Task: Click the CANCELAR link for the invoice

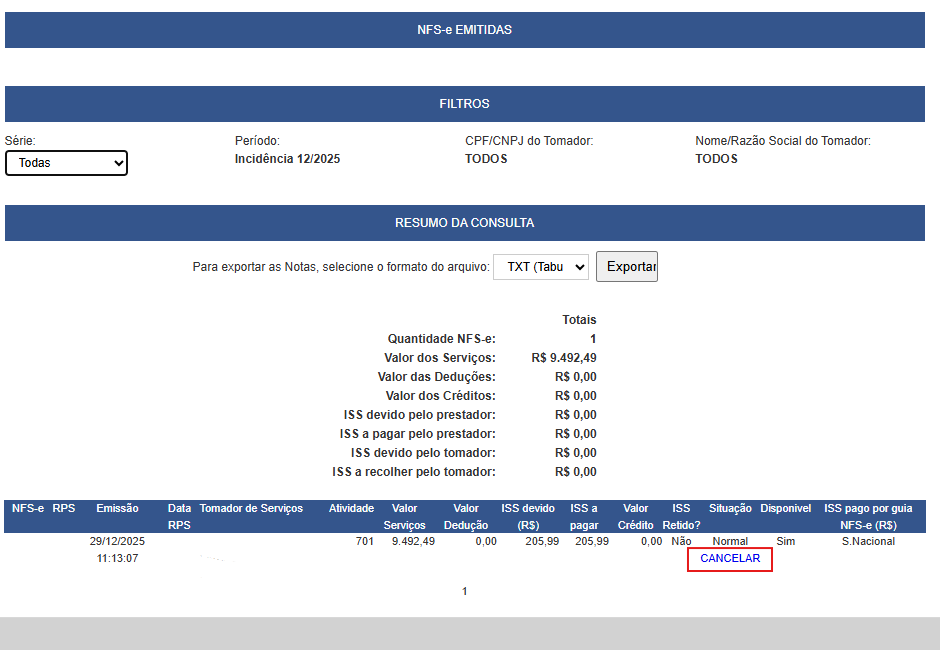Action: [730, 559]
